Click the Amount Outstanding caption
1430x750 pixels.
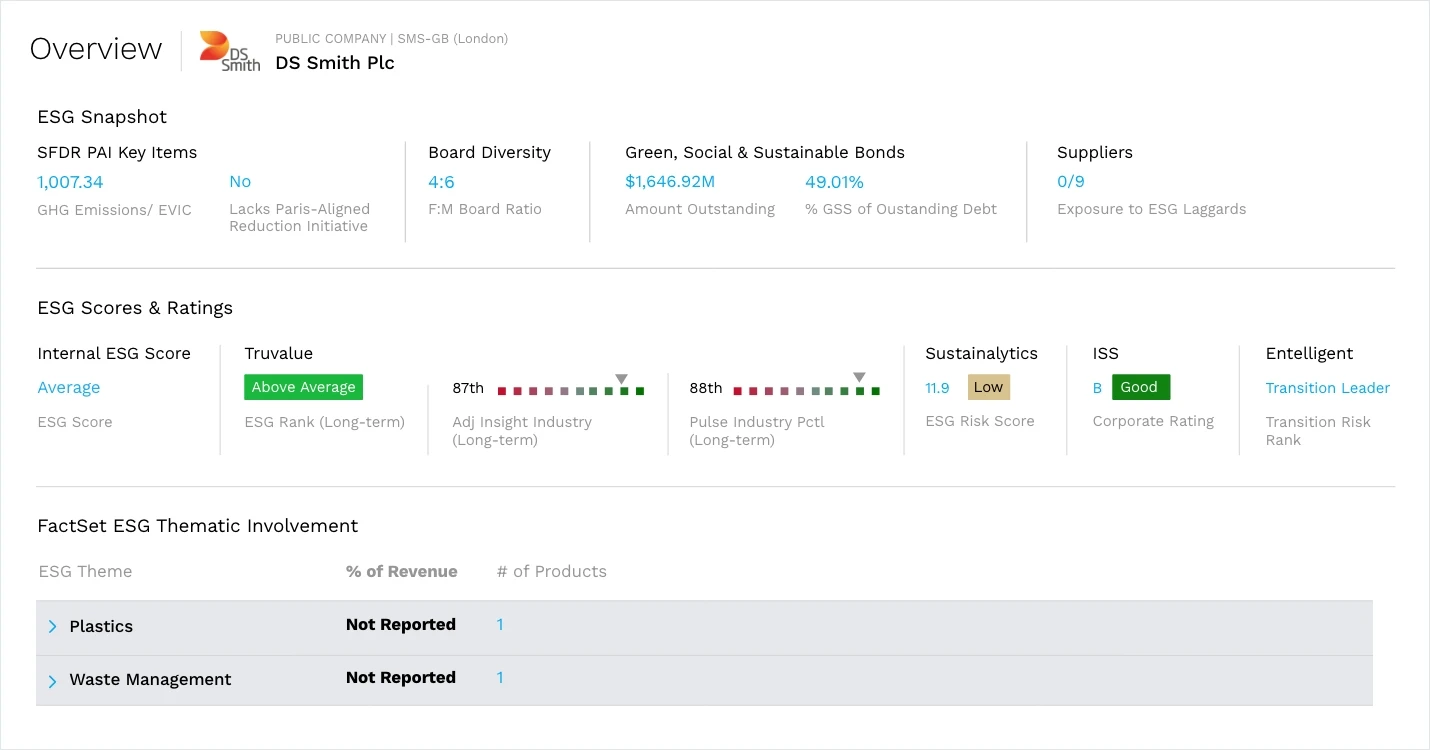point(700,210)
